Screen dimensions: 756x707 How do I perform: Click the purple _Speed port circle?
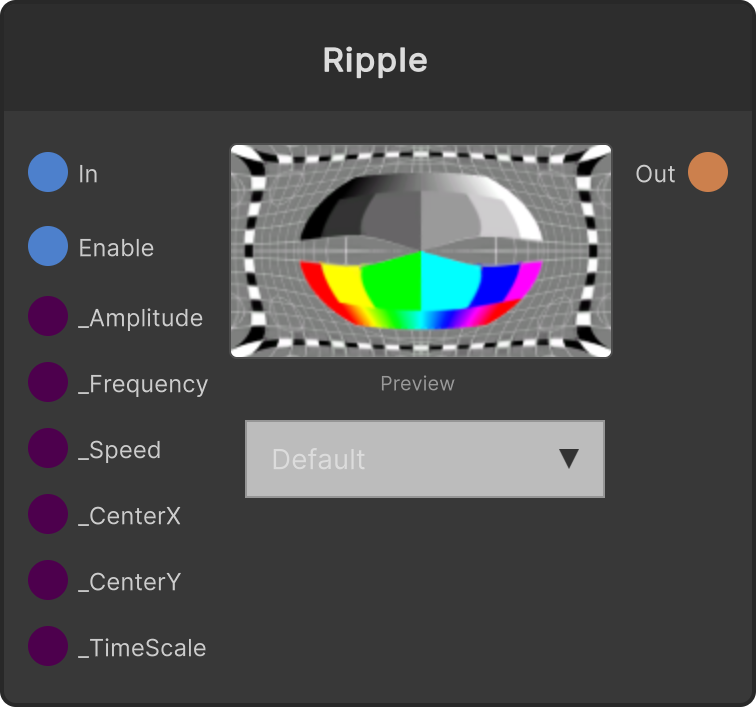[x=48, y=448]
